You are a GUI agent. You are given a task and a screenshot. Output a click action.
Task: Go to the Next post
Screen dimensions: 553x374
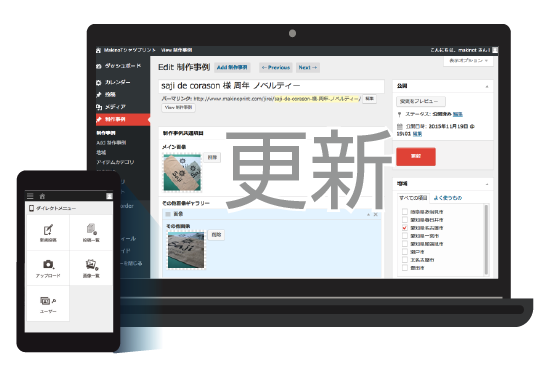(x=308, y=67)
